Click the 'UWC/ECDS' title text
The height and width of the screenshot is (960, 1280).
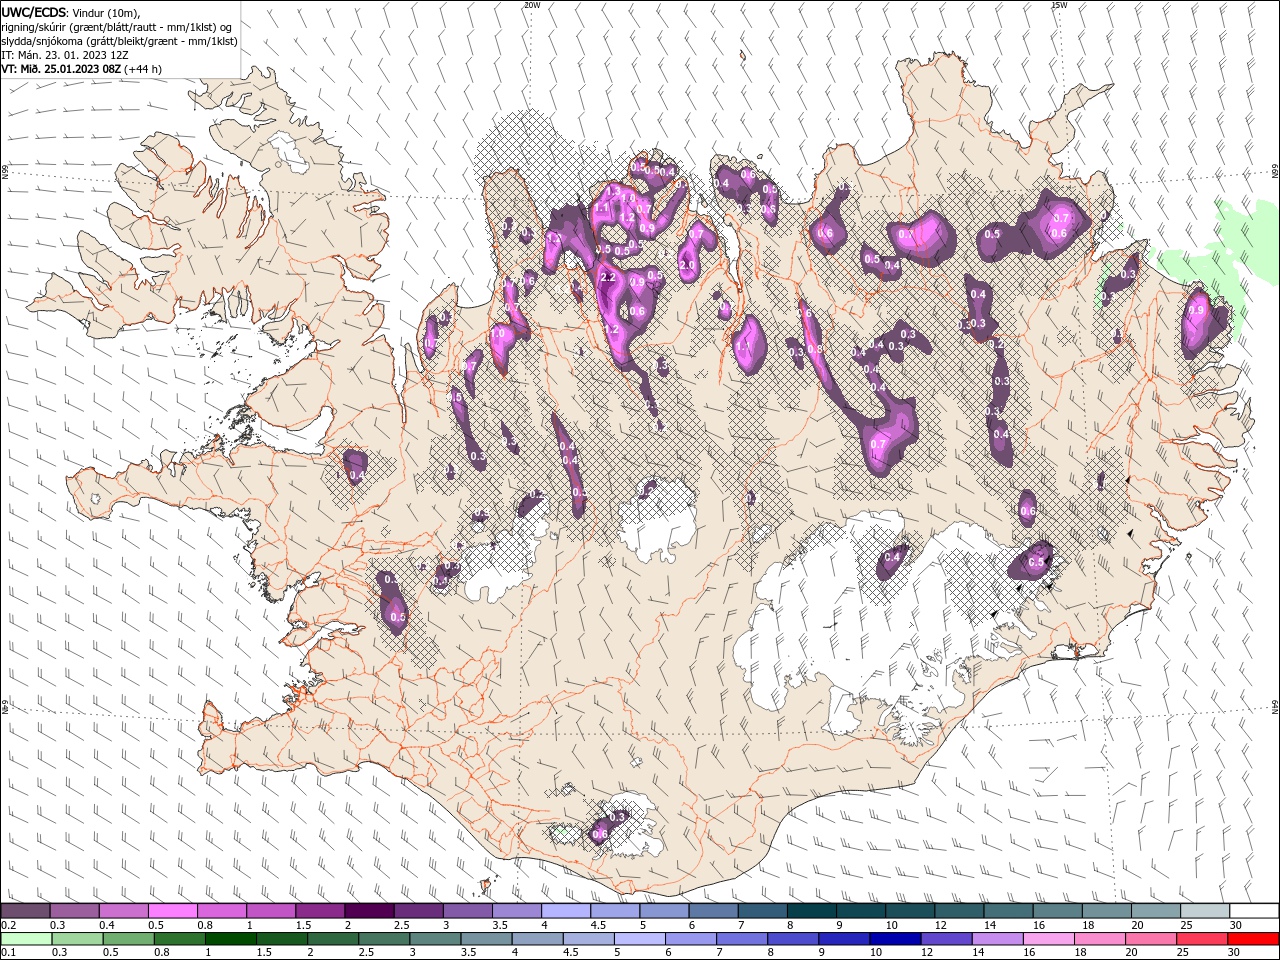tap(34, 12)
